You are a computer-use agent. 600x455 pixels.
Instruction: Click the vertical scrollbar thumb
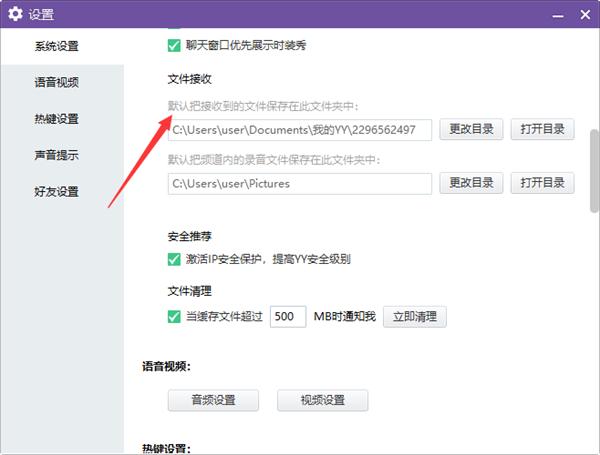[594, 171]
